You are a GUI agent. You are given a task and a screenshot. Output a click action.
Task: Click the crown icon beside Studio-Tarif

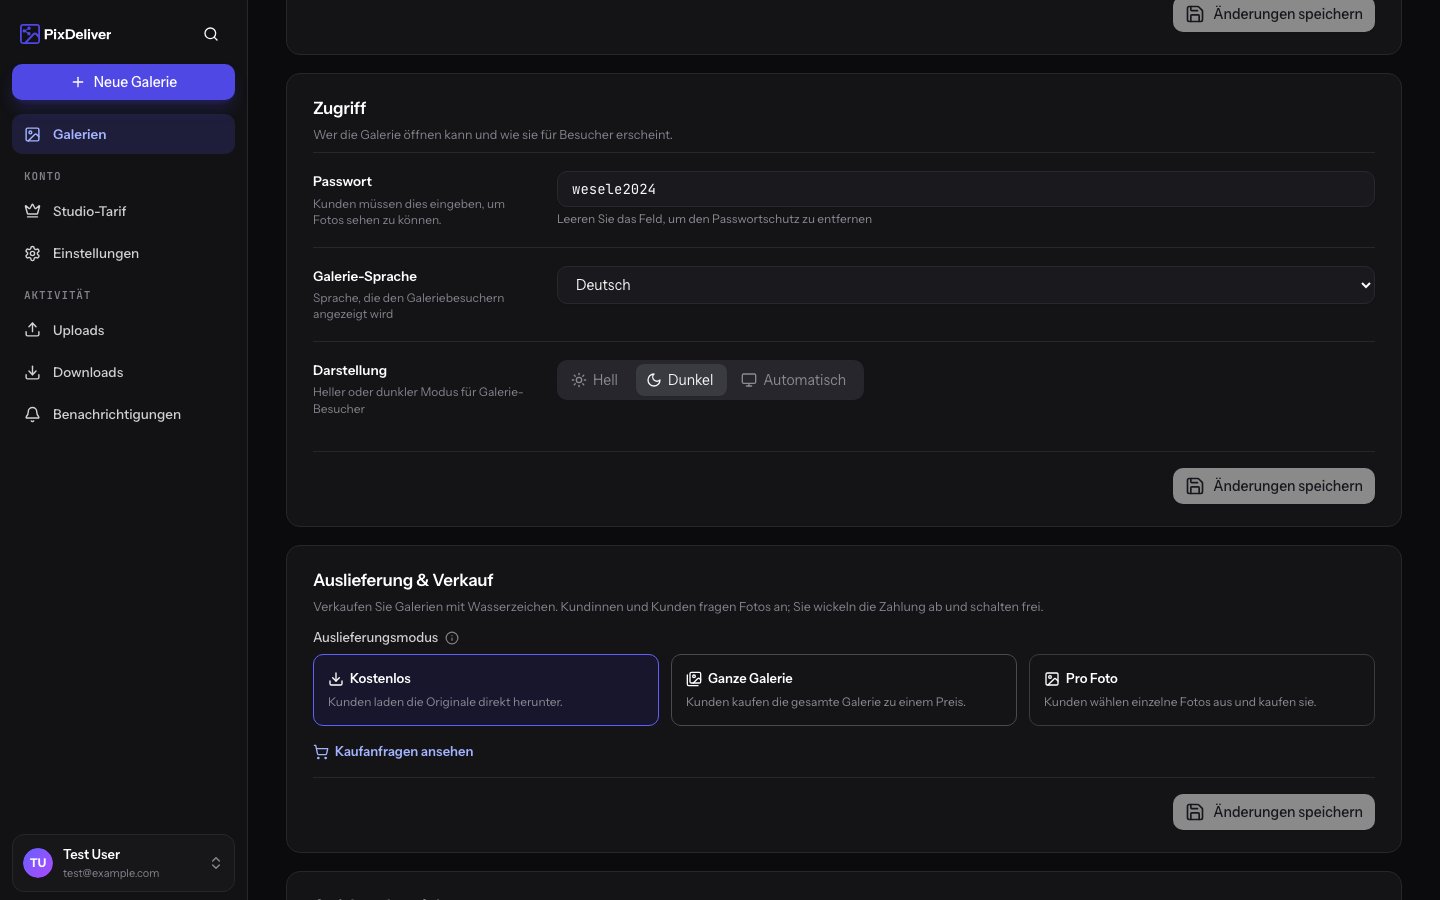click(x=33, y=211)
